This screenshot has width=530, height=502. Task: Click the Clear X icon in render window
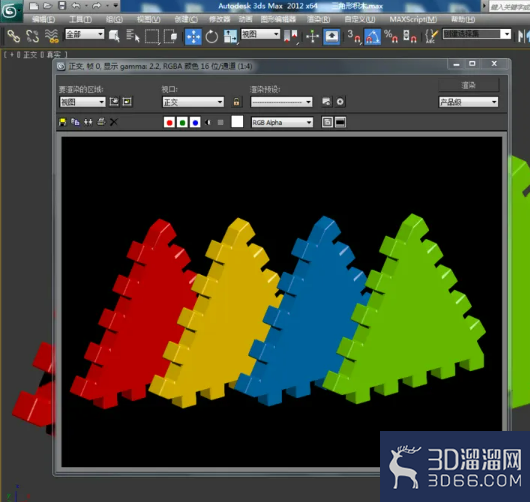point(114,122)
